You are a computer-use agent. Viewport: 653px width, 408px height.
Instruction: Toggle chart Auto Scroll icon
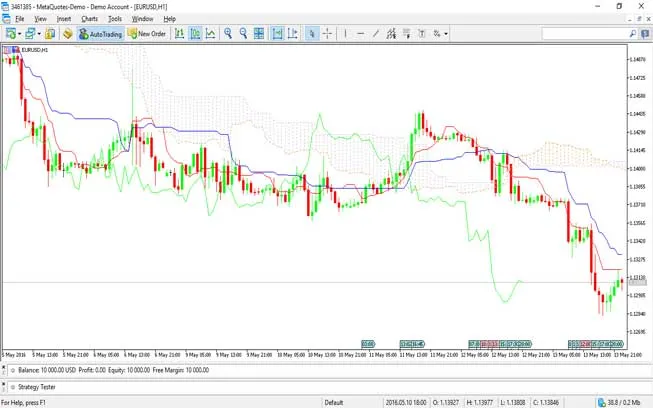click(x=277, y=34)
